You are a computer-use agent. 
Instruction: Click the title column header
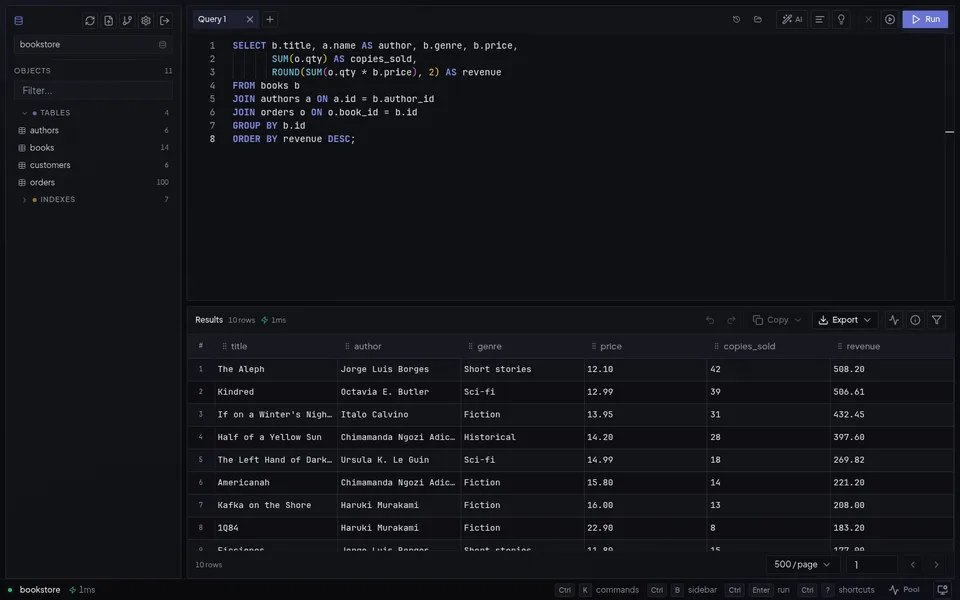point(276,347)
